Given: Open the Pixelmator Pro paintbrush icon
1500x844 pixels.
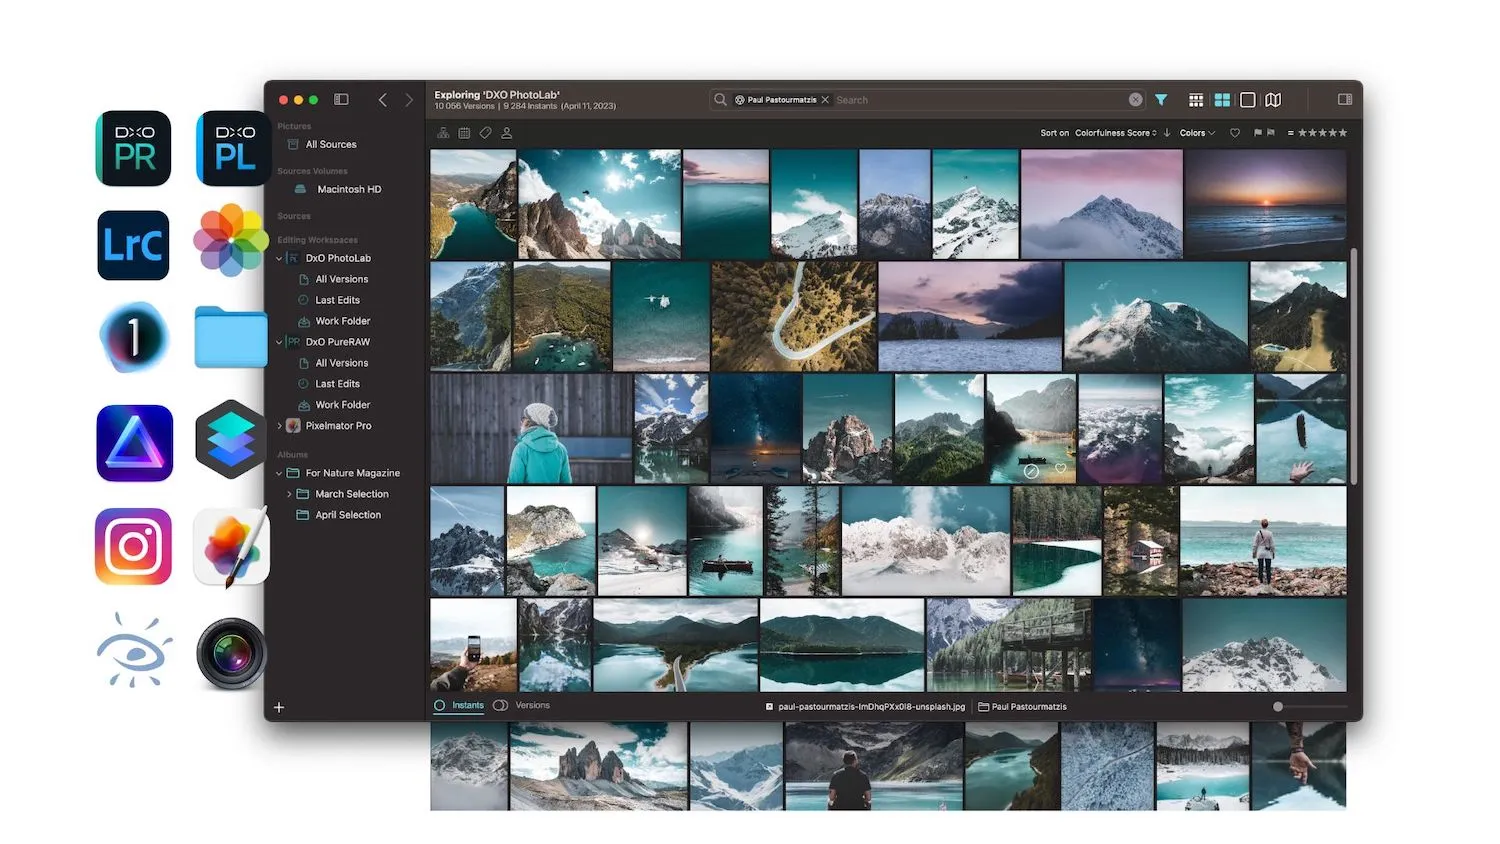Looking at the screenshot, I should 231,546.
